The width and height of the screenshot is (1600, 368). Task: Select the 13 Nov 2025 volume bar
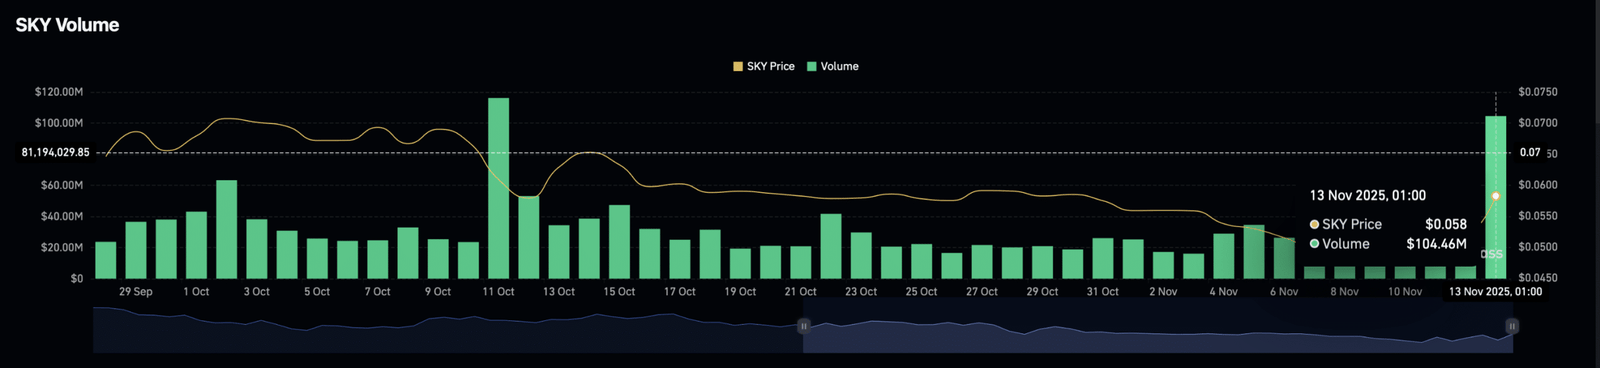pyautogui.click(x=1496, y=197)
